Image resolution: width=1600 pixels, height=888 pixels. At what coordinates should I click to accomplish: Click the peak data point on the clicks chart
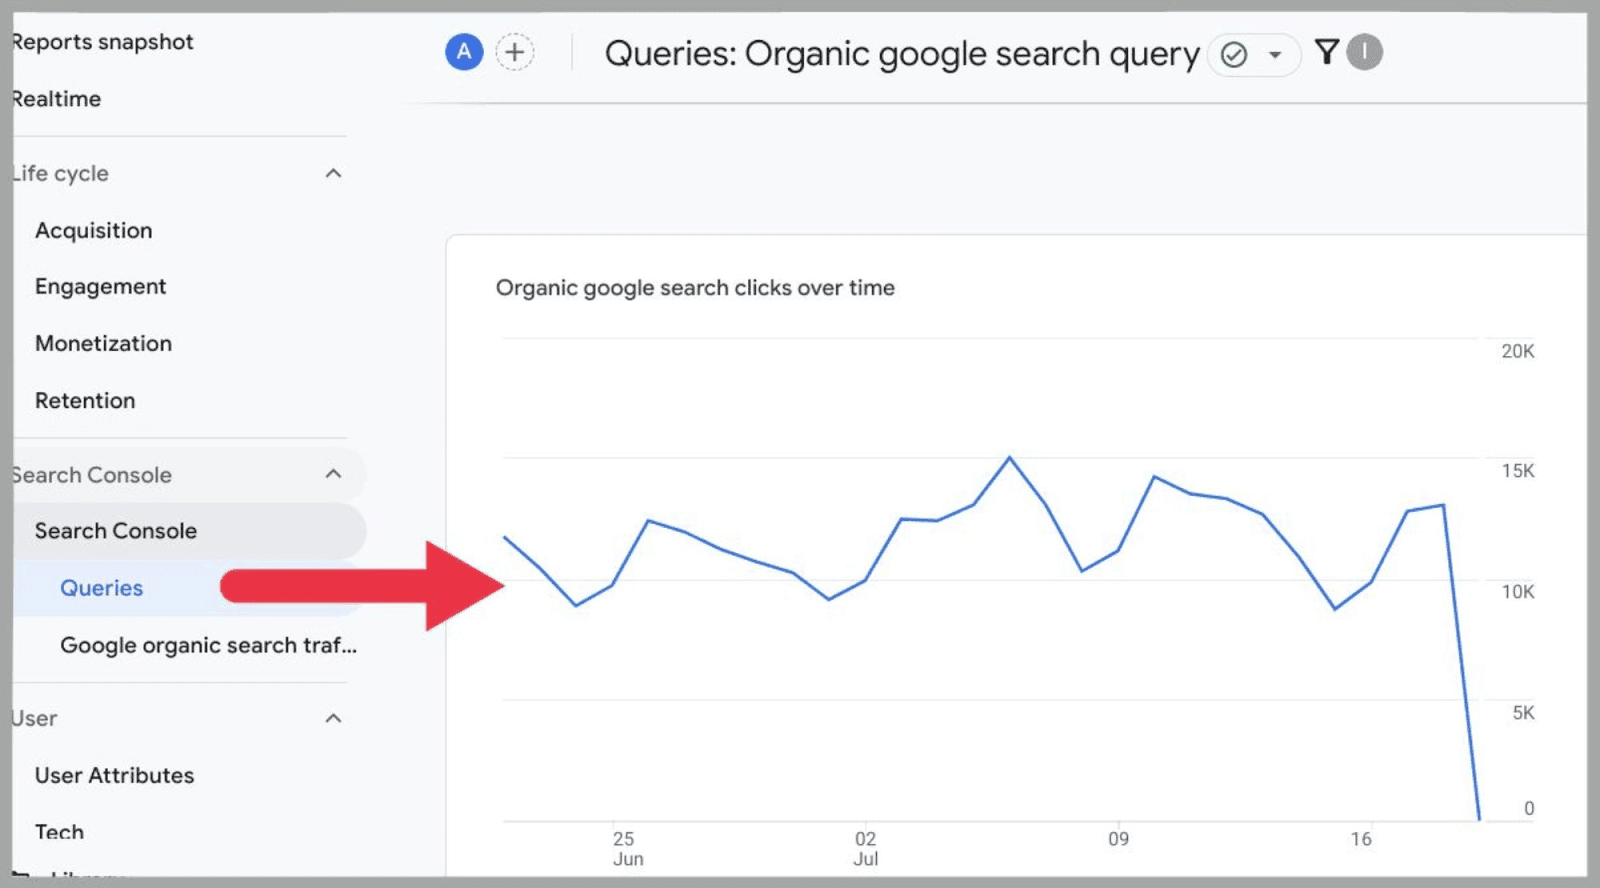tap(1010, 455)
